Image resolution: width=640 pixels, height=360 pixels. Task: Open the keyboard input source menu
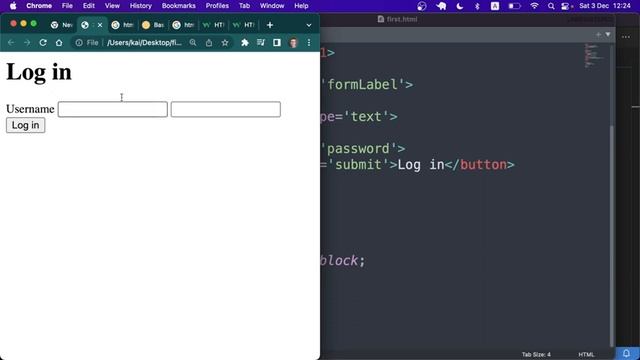point(495,6)
